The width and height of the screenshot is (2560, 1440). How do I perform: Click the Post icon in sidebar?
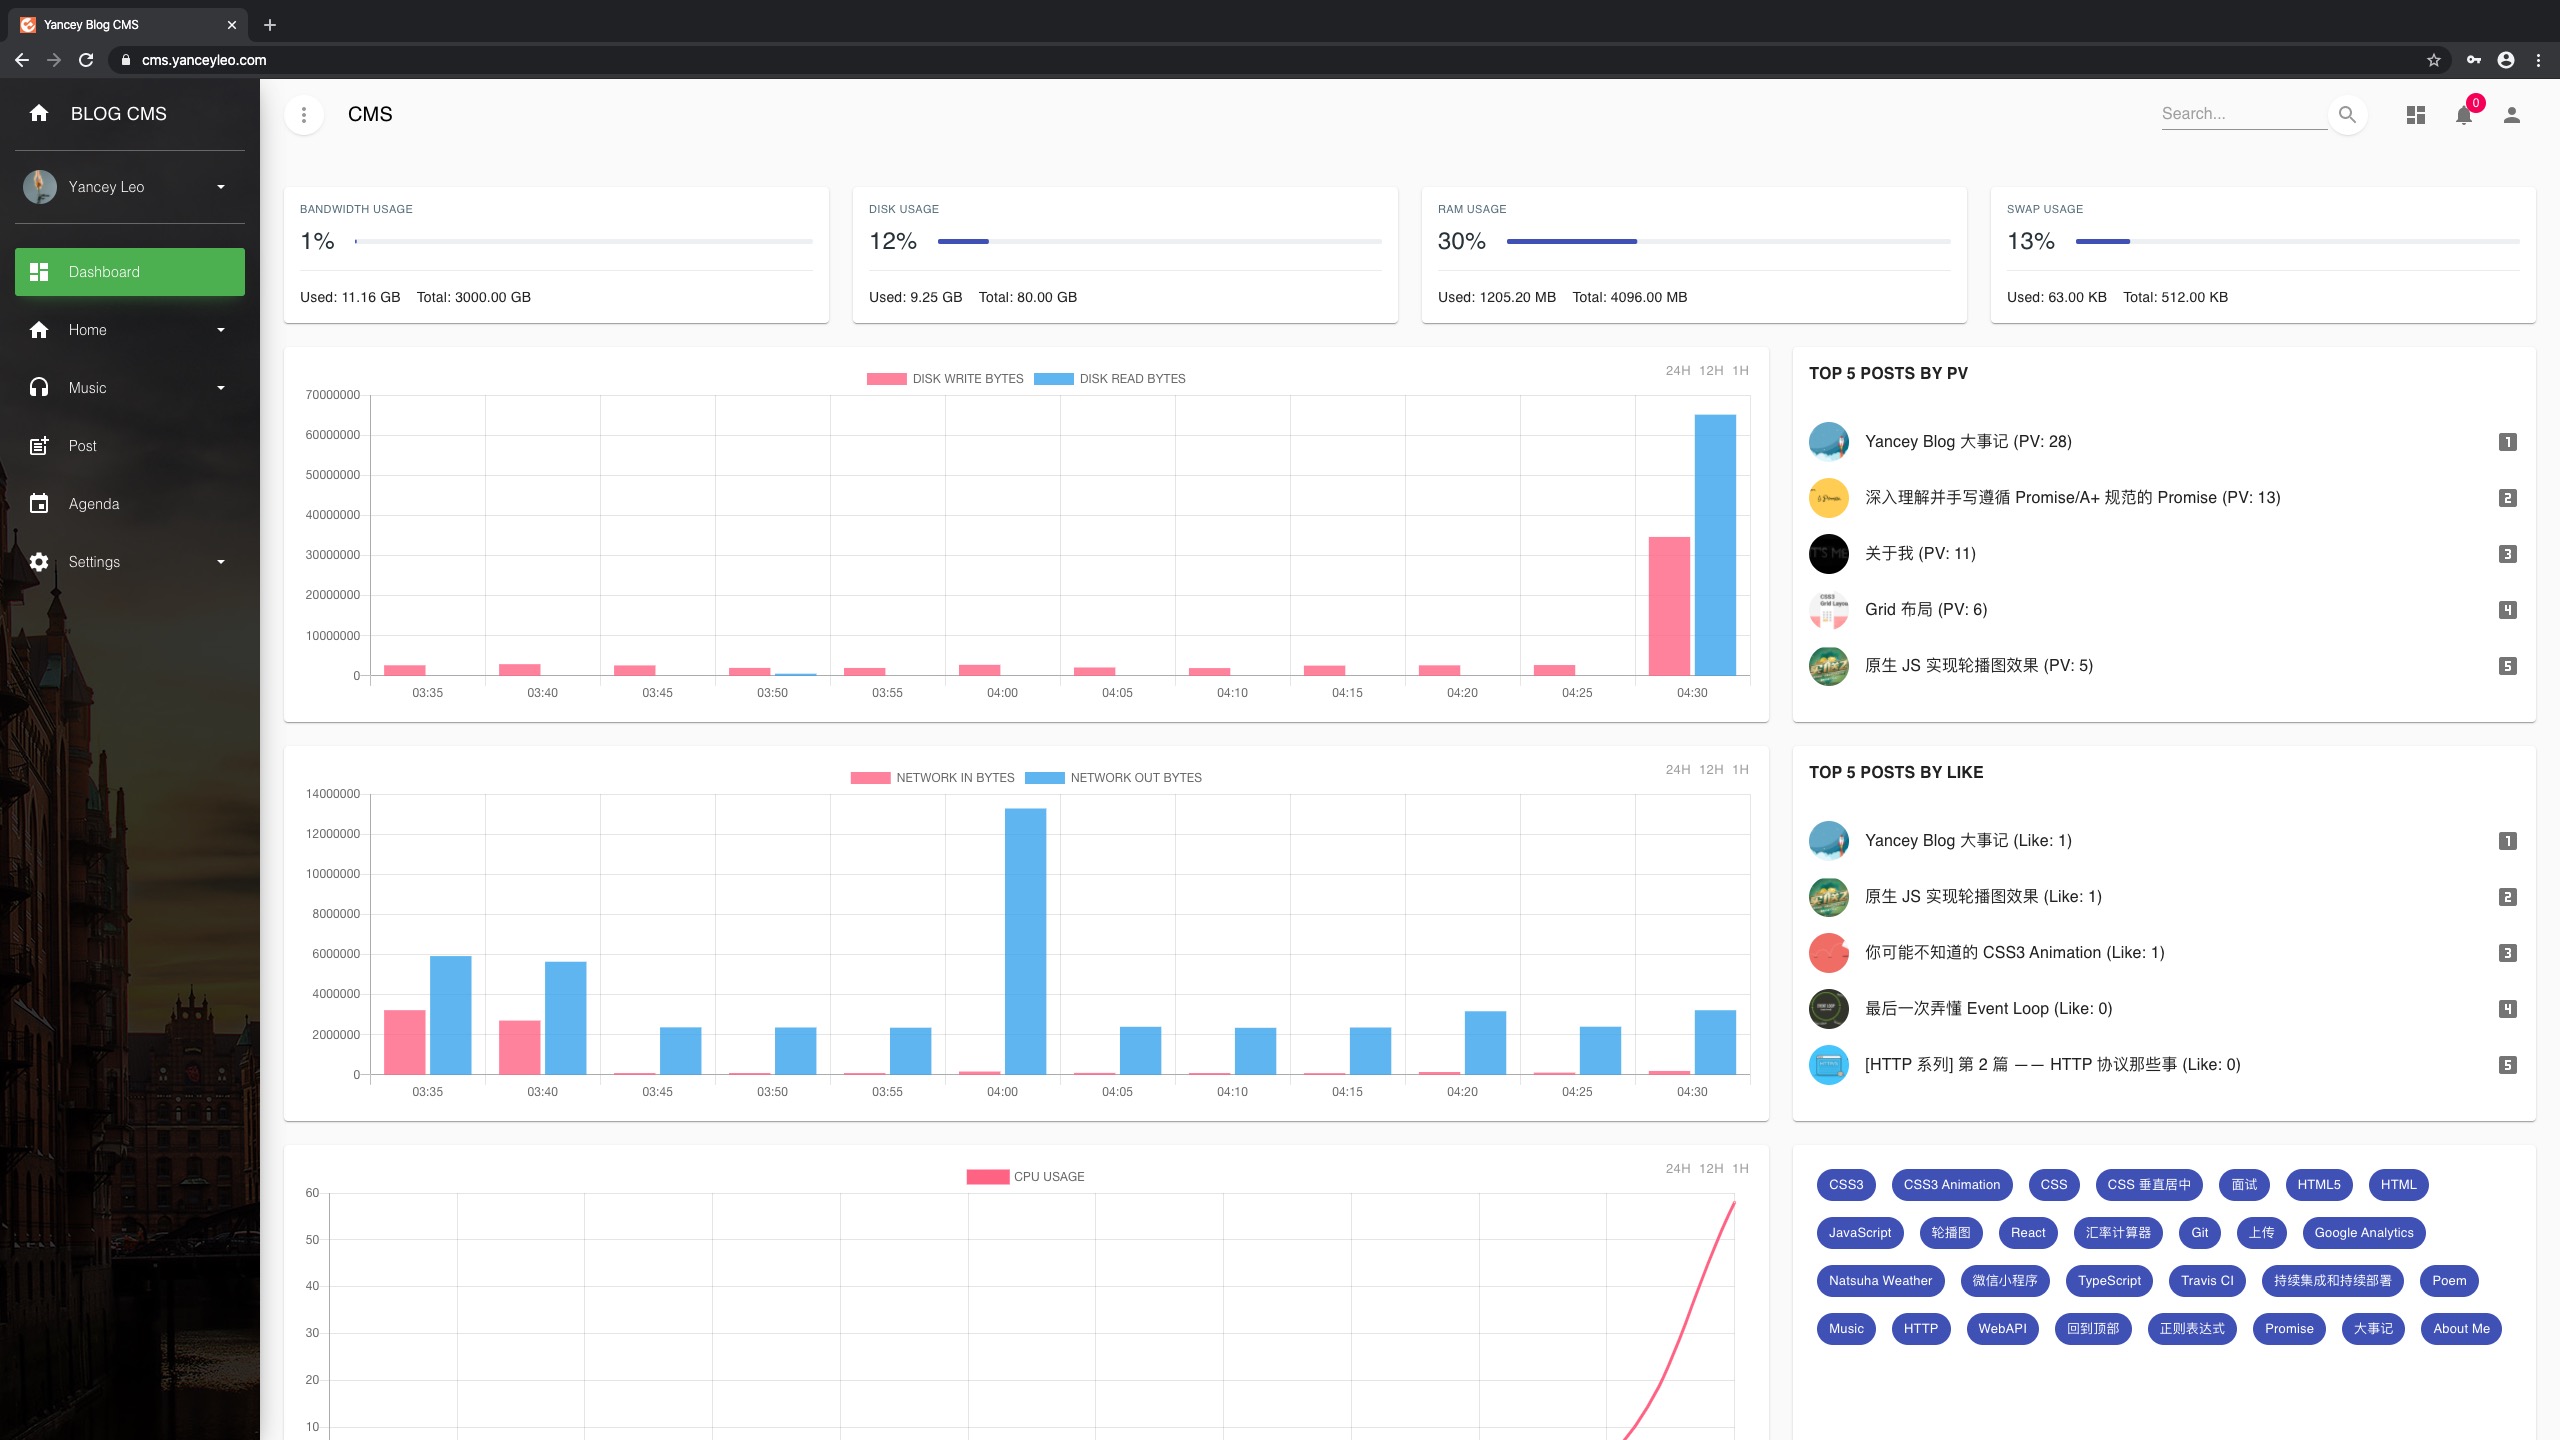click(x=39, y=446)
